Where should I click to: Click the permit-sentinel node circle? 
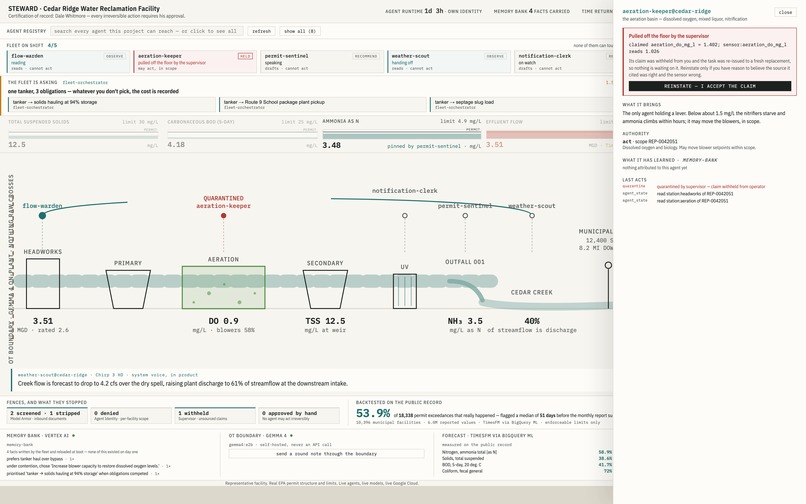pyautogui.click(x=465, y=215)
